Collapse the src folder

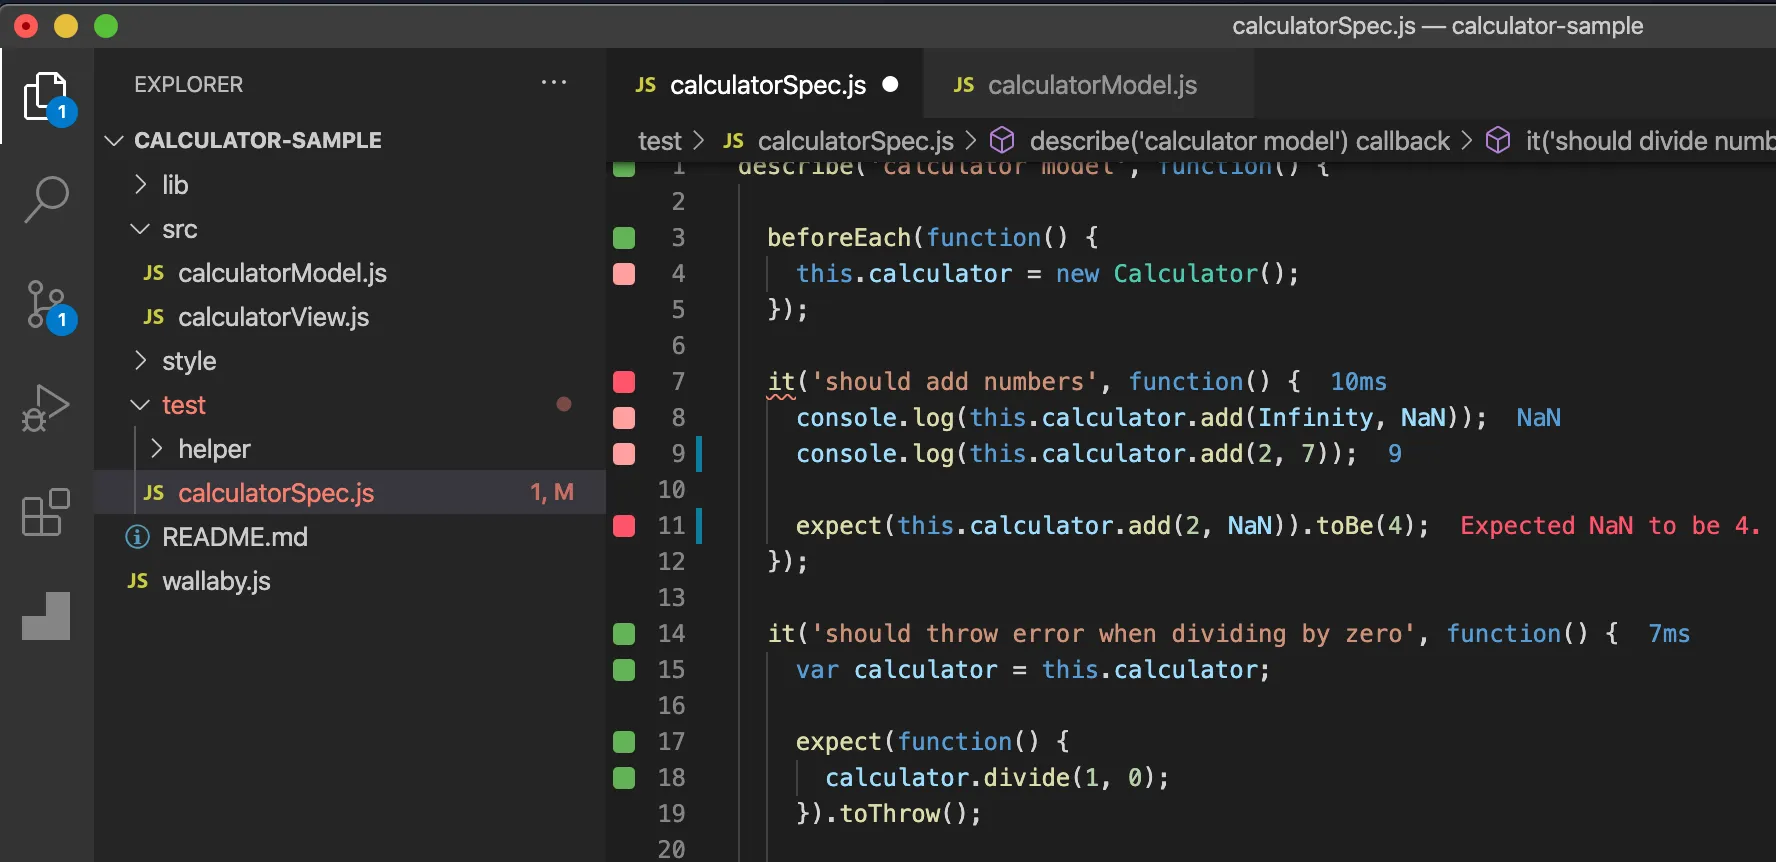(x=140, y=229)
